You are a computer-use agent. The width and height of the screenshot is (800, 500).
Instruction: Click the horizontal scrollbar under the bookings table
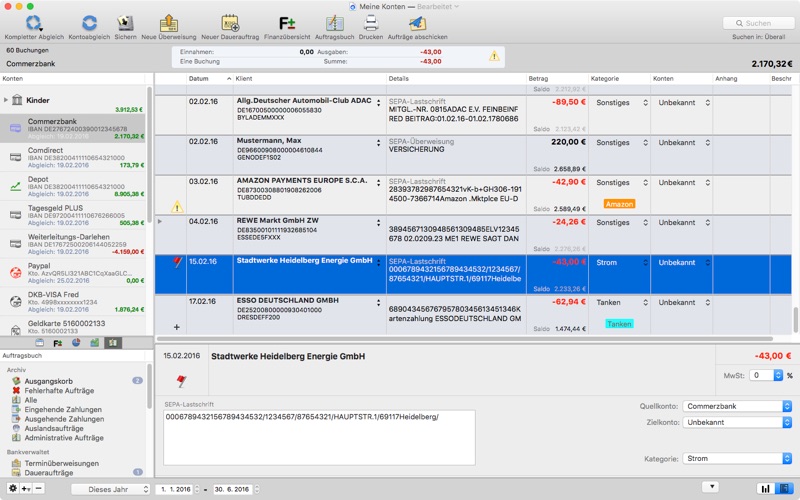464,339
